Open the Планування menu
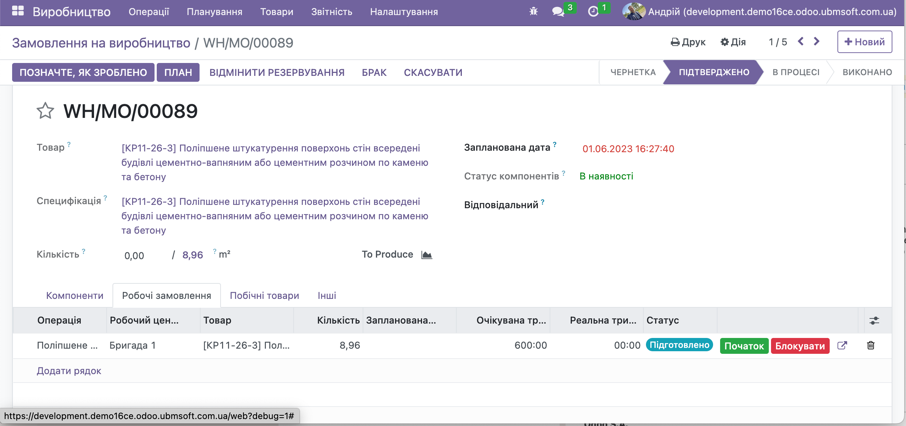Viewport: 906px width, 426px height. point(214,12)
